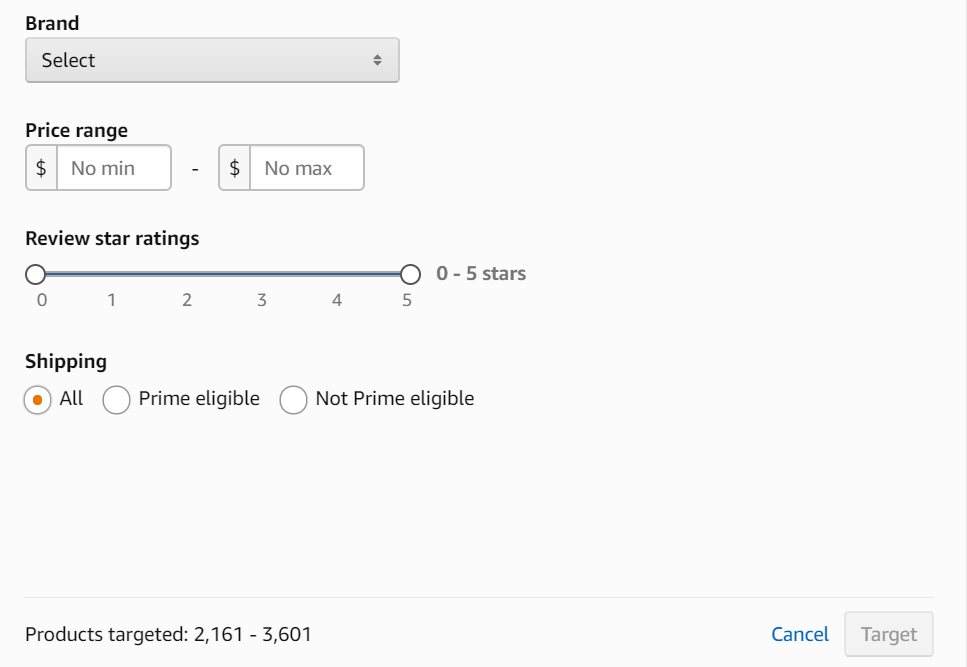The width and height of the screenshot is (967, 667).
Task: Select Not Prime eligible shipping option
Action: (293, 400)
